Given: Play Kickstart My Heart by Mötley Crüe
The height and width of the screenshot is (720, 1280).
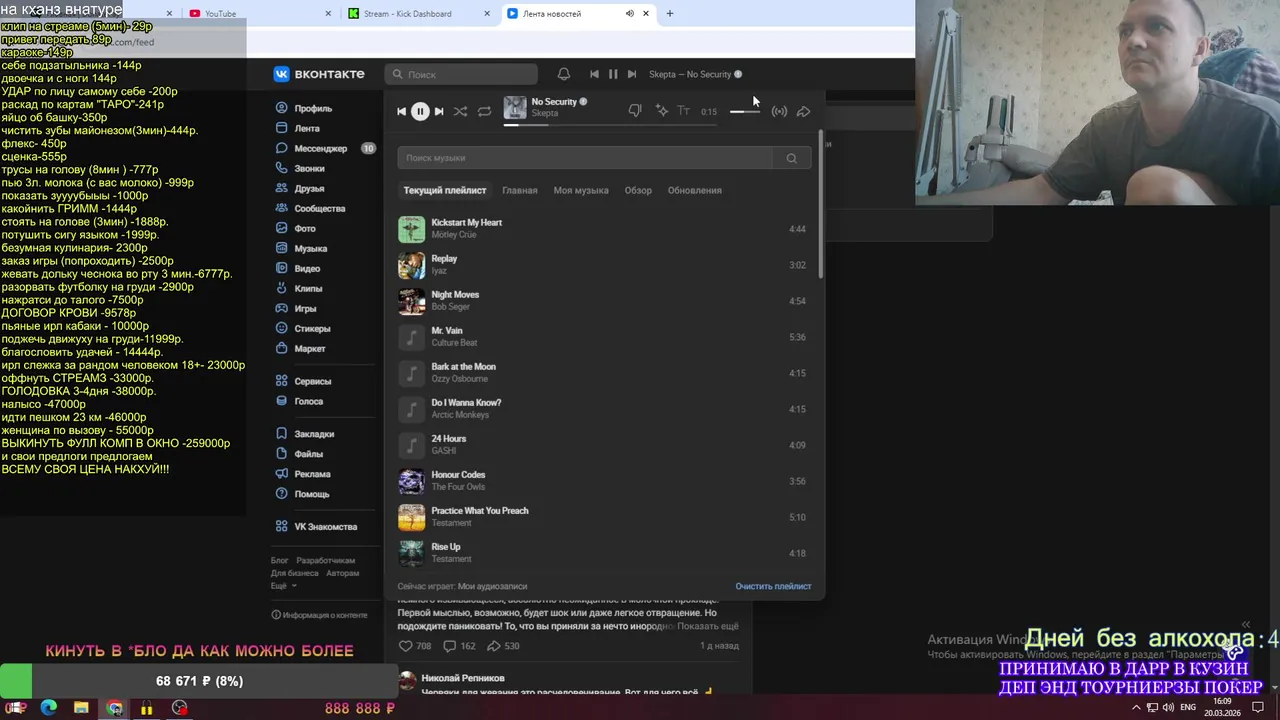Looking at the screenshot, I should (604, 229).
